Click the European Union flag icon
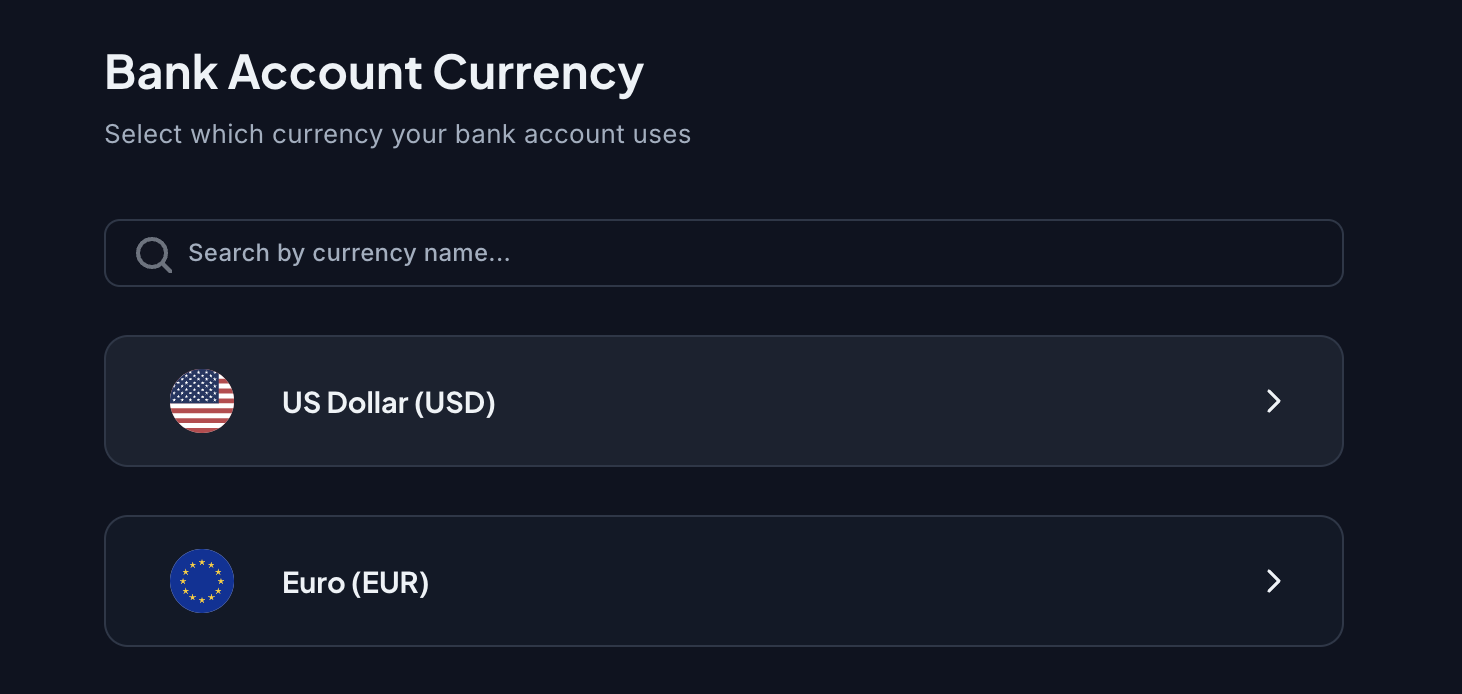 tap(202, 581)
